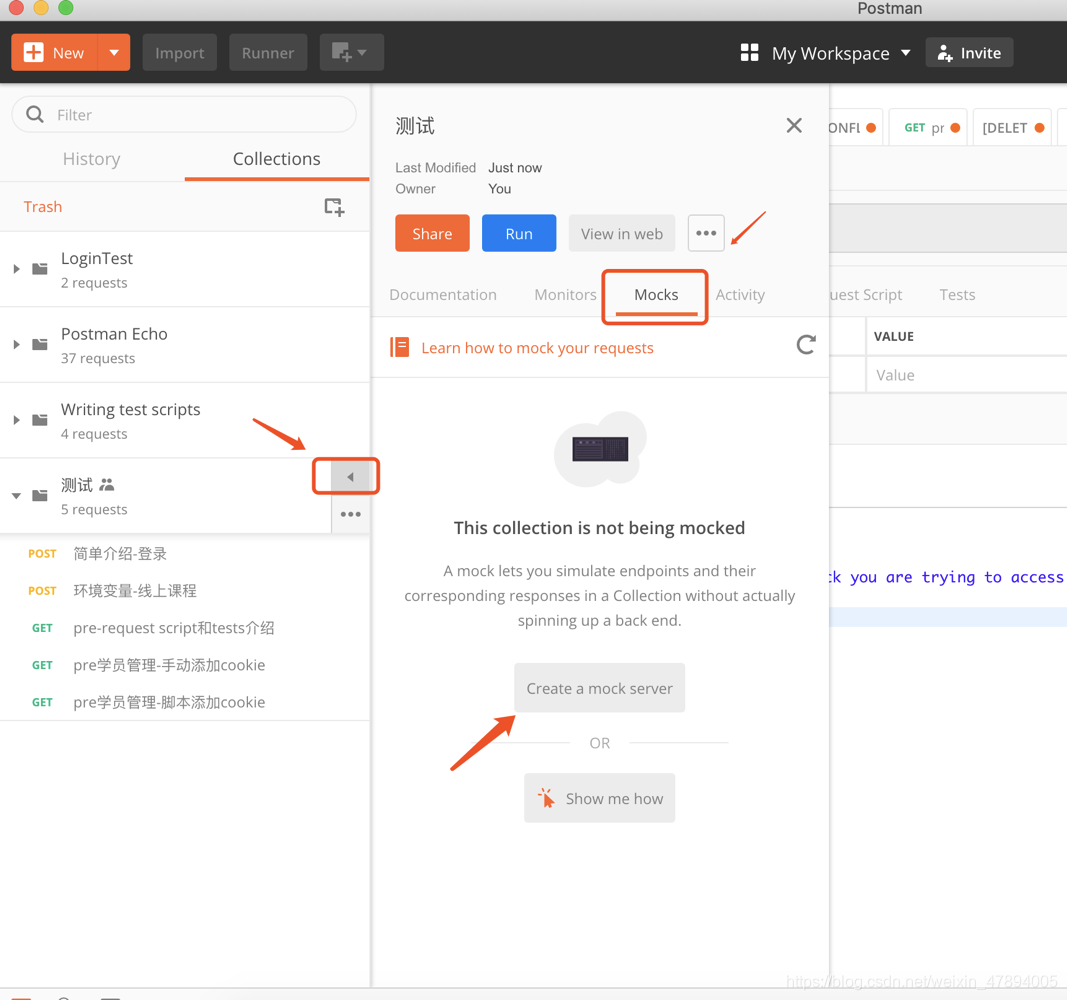Viewport: 1067px width, 1000px height.
Task: Click Create a mock server
Action: (x=600, y=688)
